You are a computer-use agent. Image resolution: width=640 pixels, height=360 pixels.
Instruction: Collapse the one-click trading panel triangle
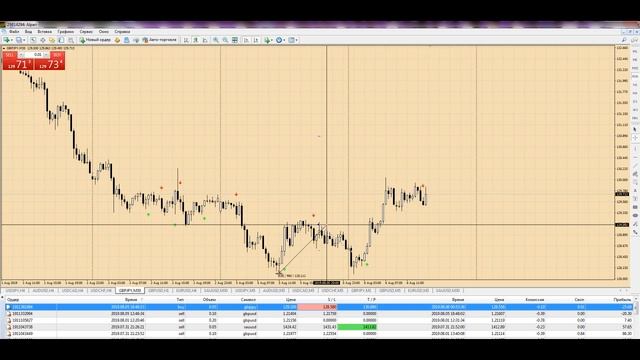click(4, 49)
